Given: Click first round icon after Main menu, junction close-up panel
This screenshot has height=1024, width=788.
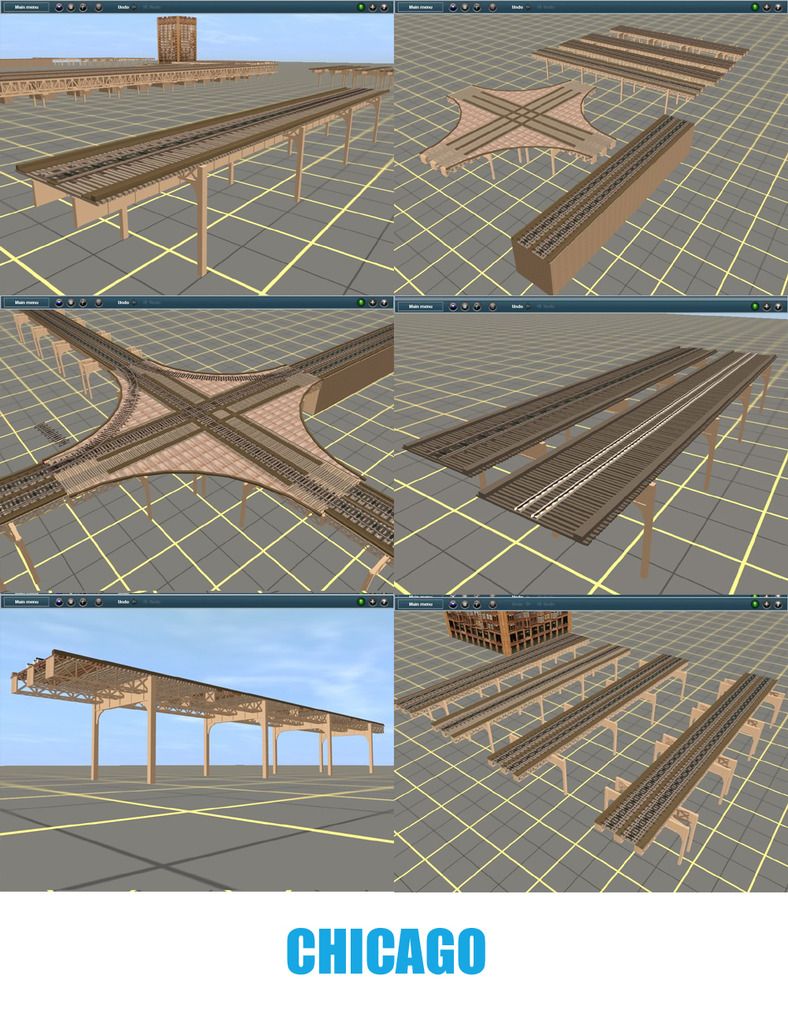Looking at the screenshot, I should pos(59,303).
